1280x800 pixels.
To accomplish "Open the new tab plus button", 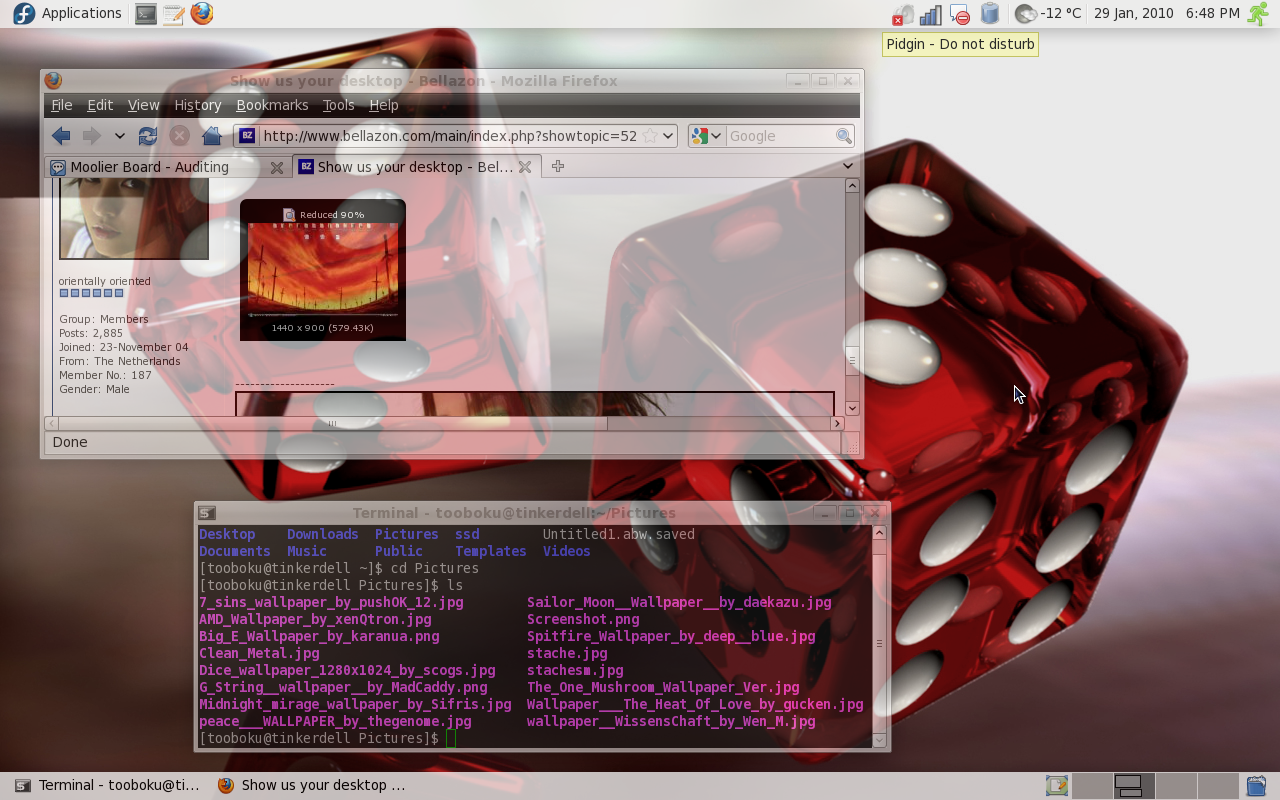I will (558, 166).
